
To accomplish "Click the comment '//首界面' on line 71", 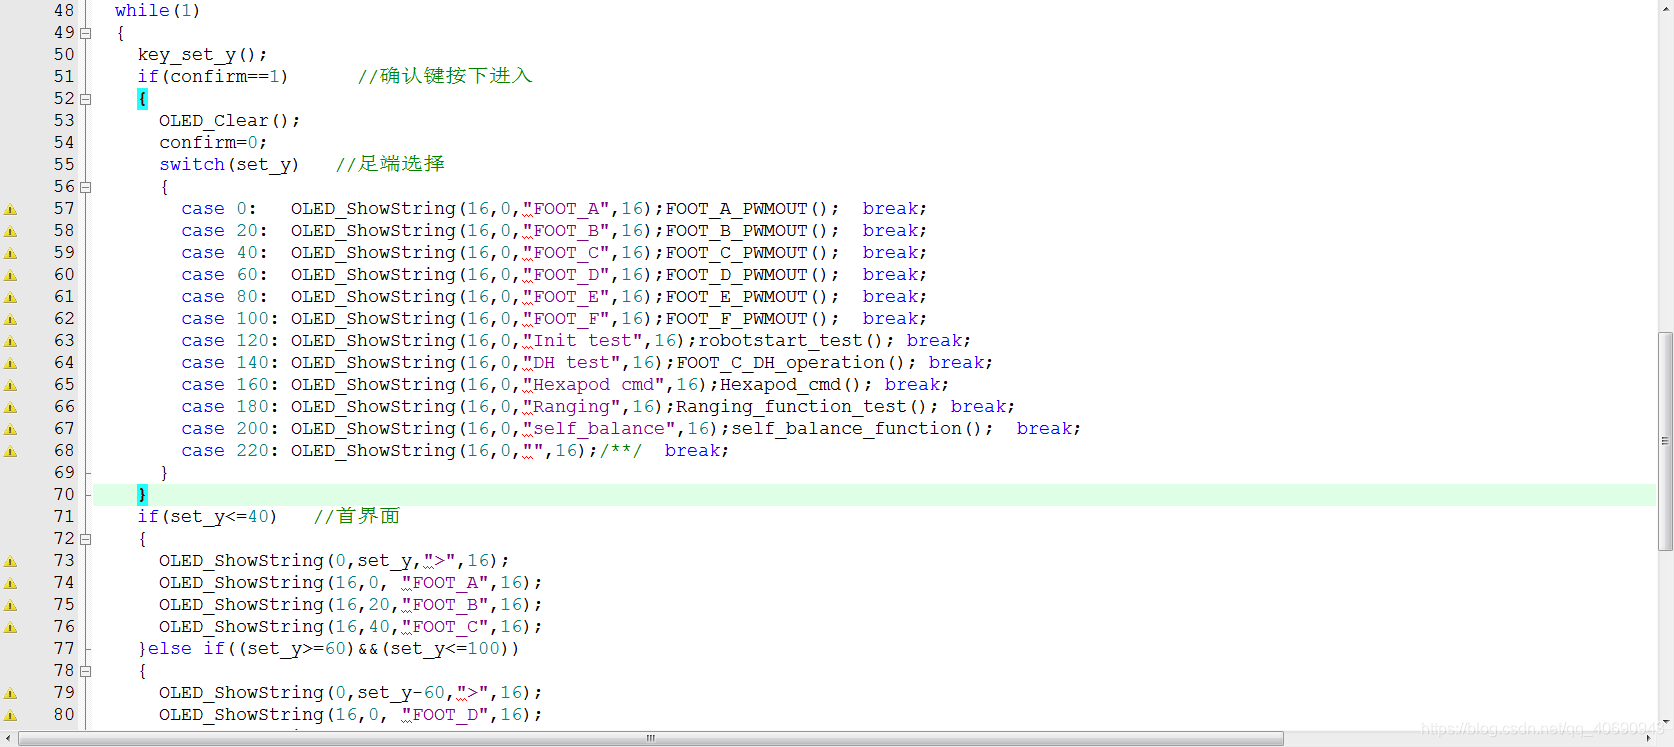I will (357, 516).
